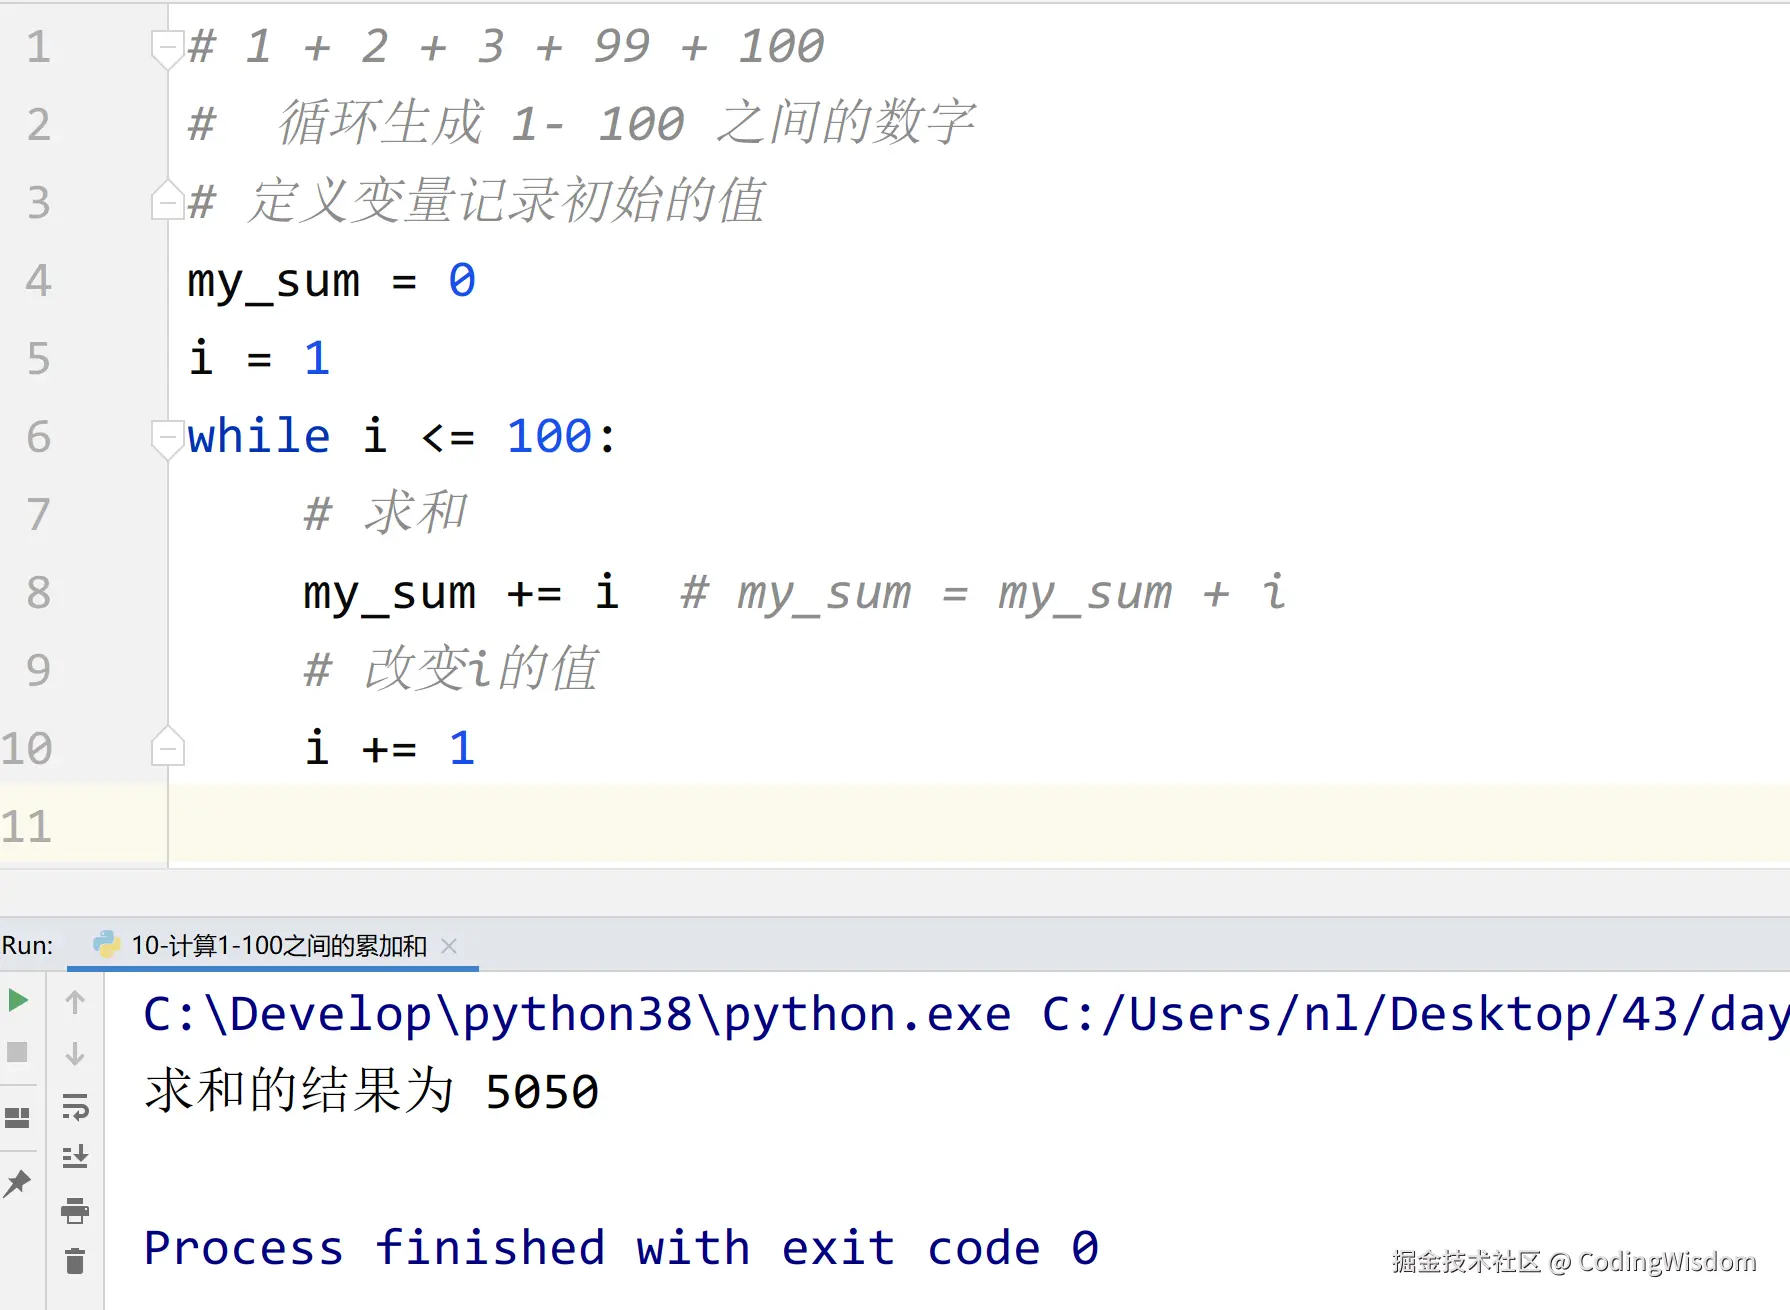Click the comment '循环生成 1- 100 之间的数字'
The image size is (1790, 1310).
pos(626,123)
